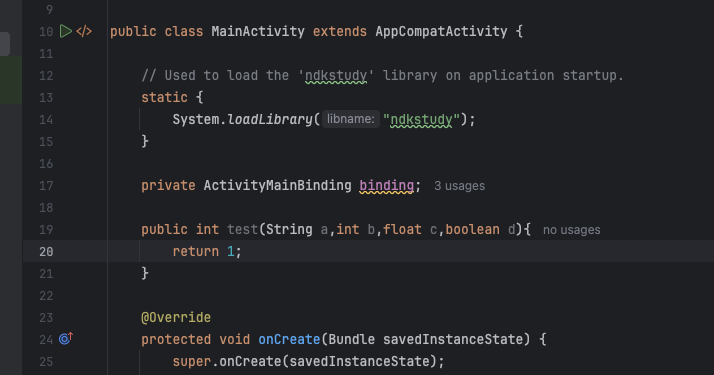Click 'return' keyword on line 20

[x=196, y=251]
